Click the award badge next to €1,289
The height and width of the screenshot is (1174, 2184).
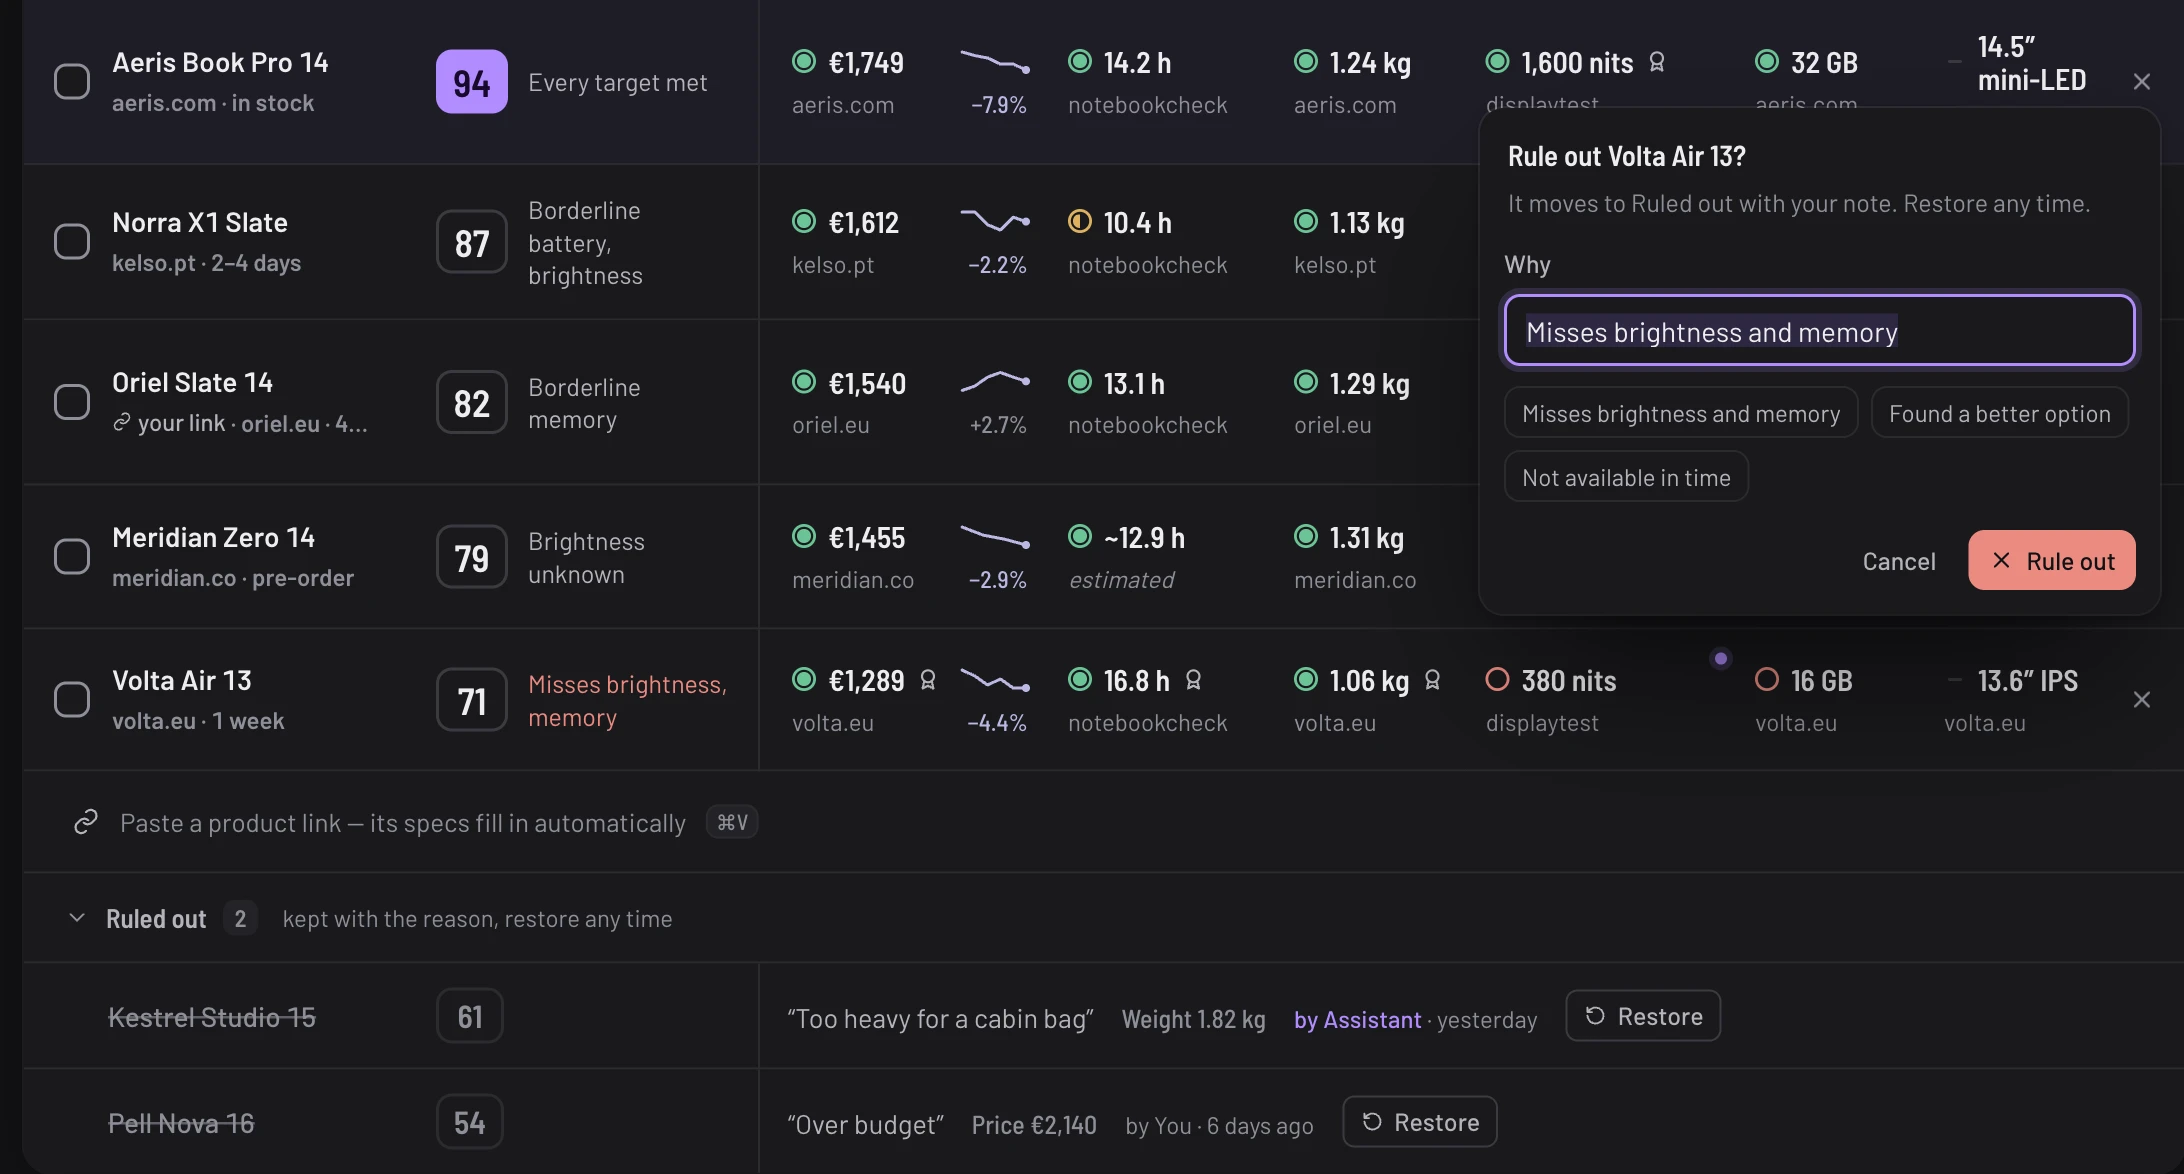point(928,680)
